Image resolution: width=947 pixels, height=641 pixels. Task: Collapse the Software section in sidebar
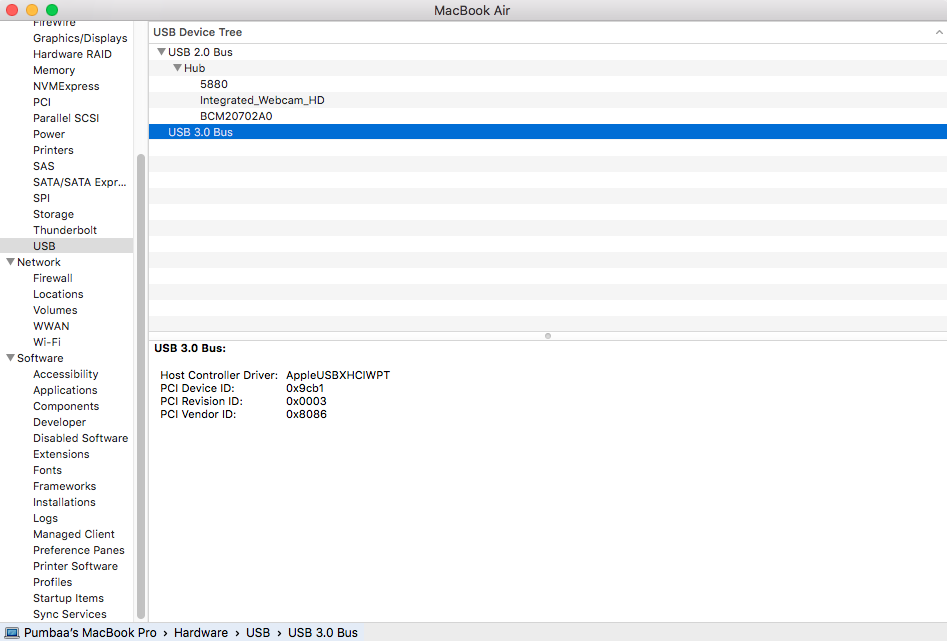click(10, 358)
